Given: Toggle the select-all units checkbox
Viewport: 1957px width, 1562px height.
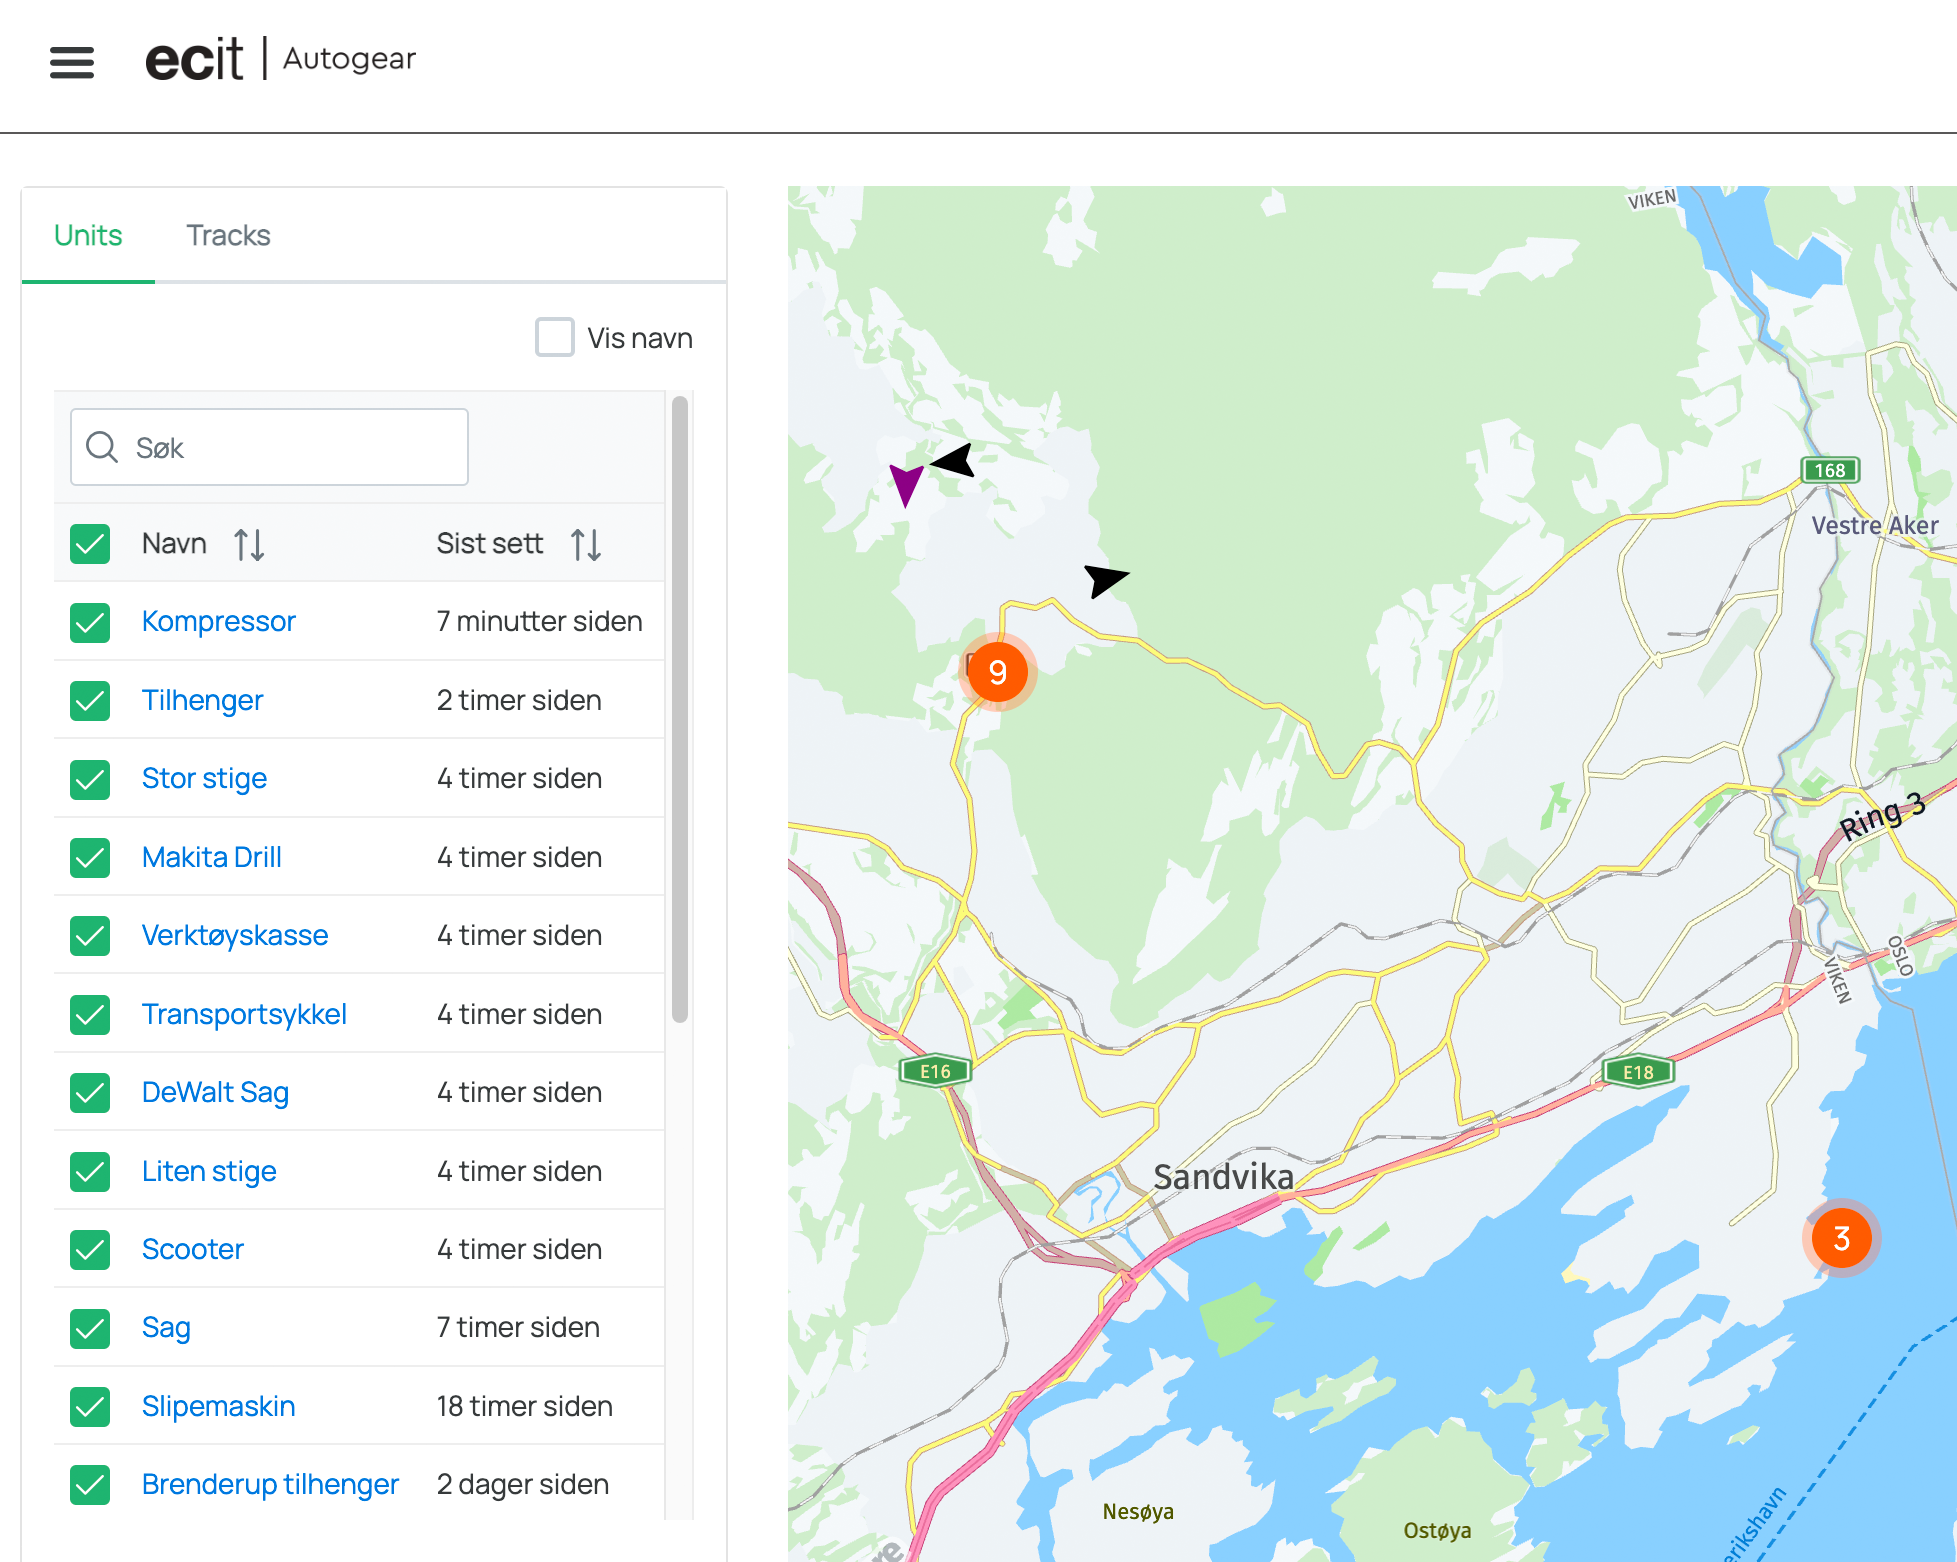Looking at the screenshot, I should [90, 544].
